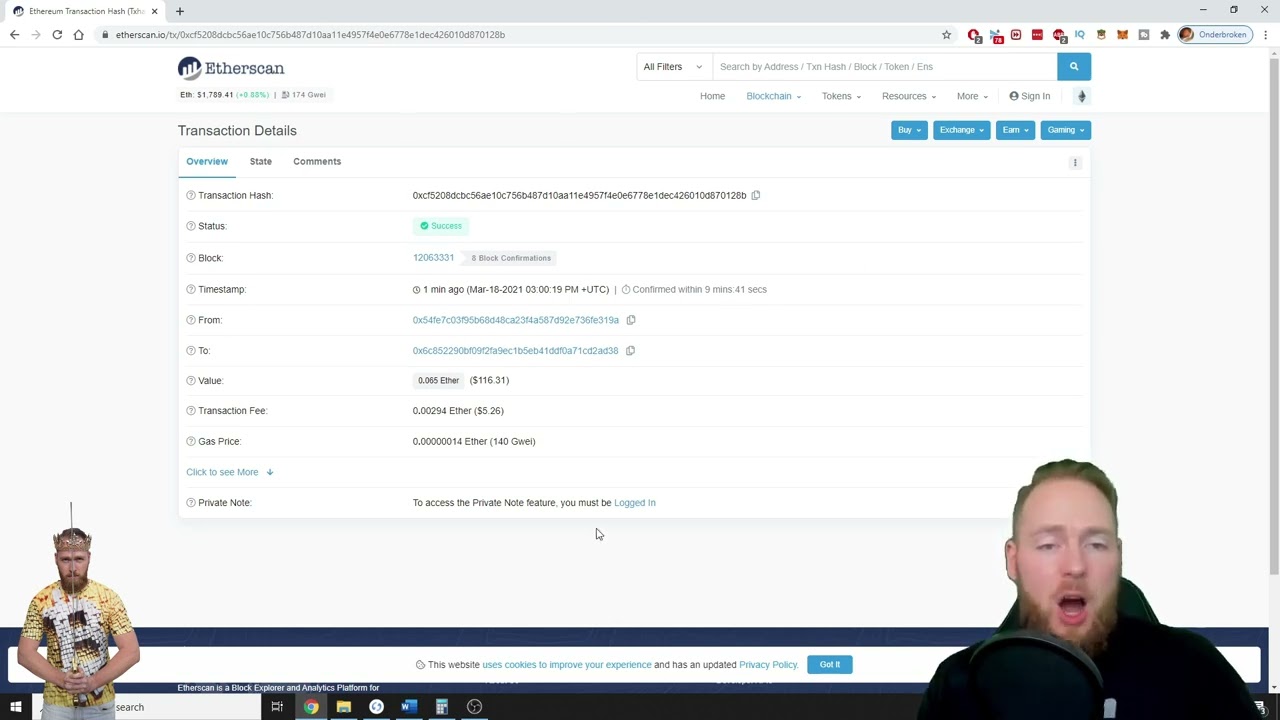Open the All Filters dropdown

[x=674, y=67]
